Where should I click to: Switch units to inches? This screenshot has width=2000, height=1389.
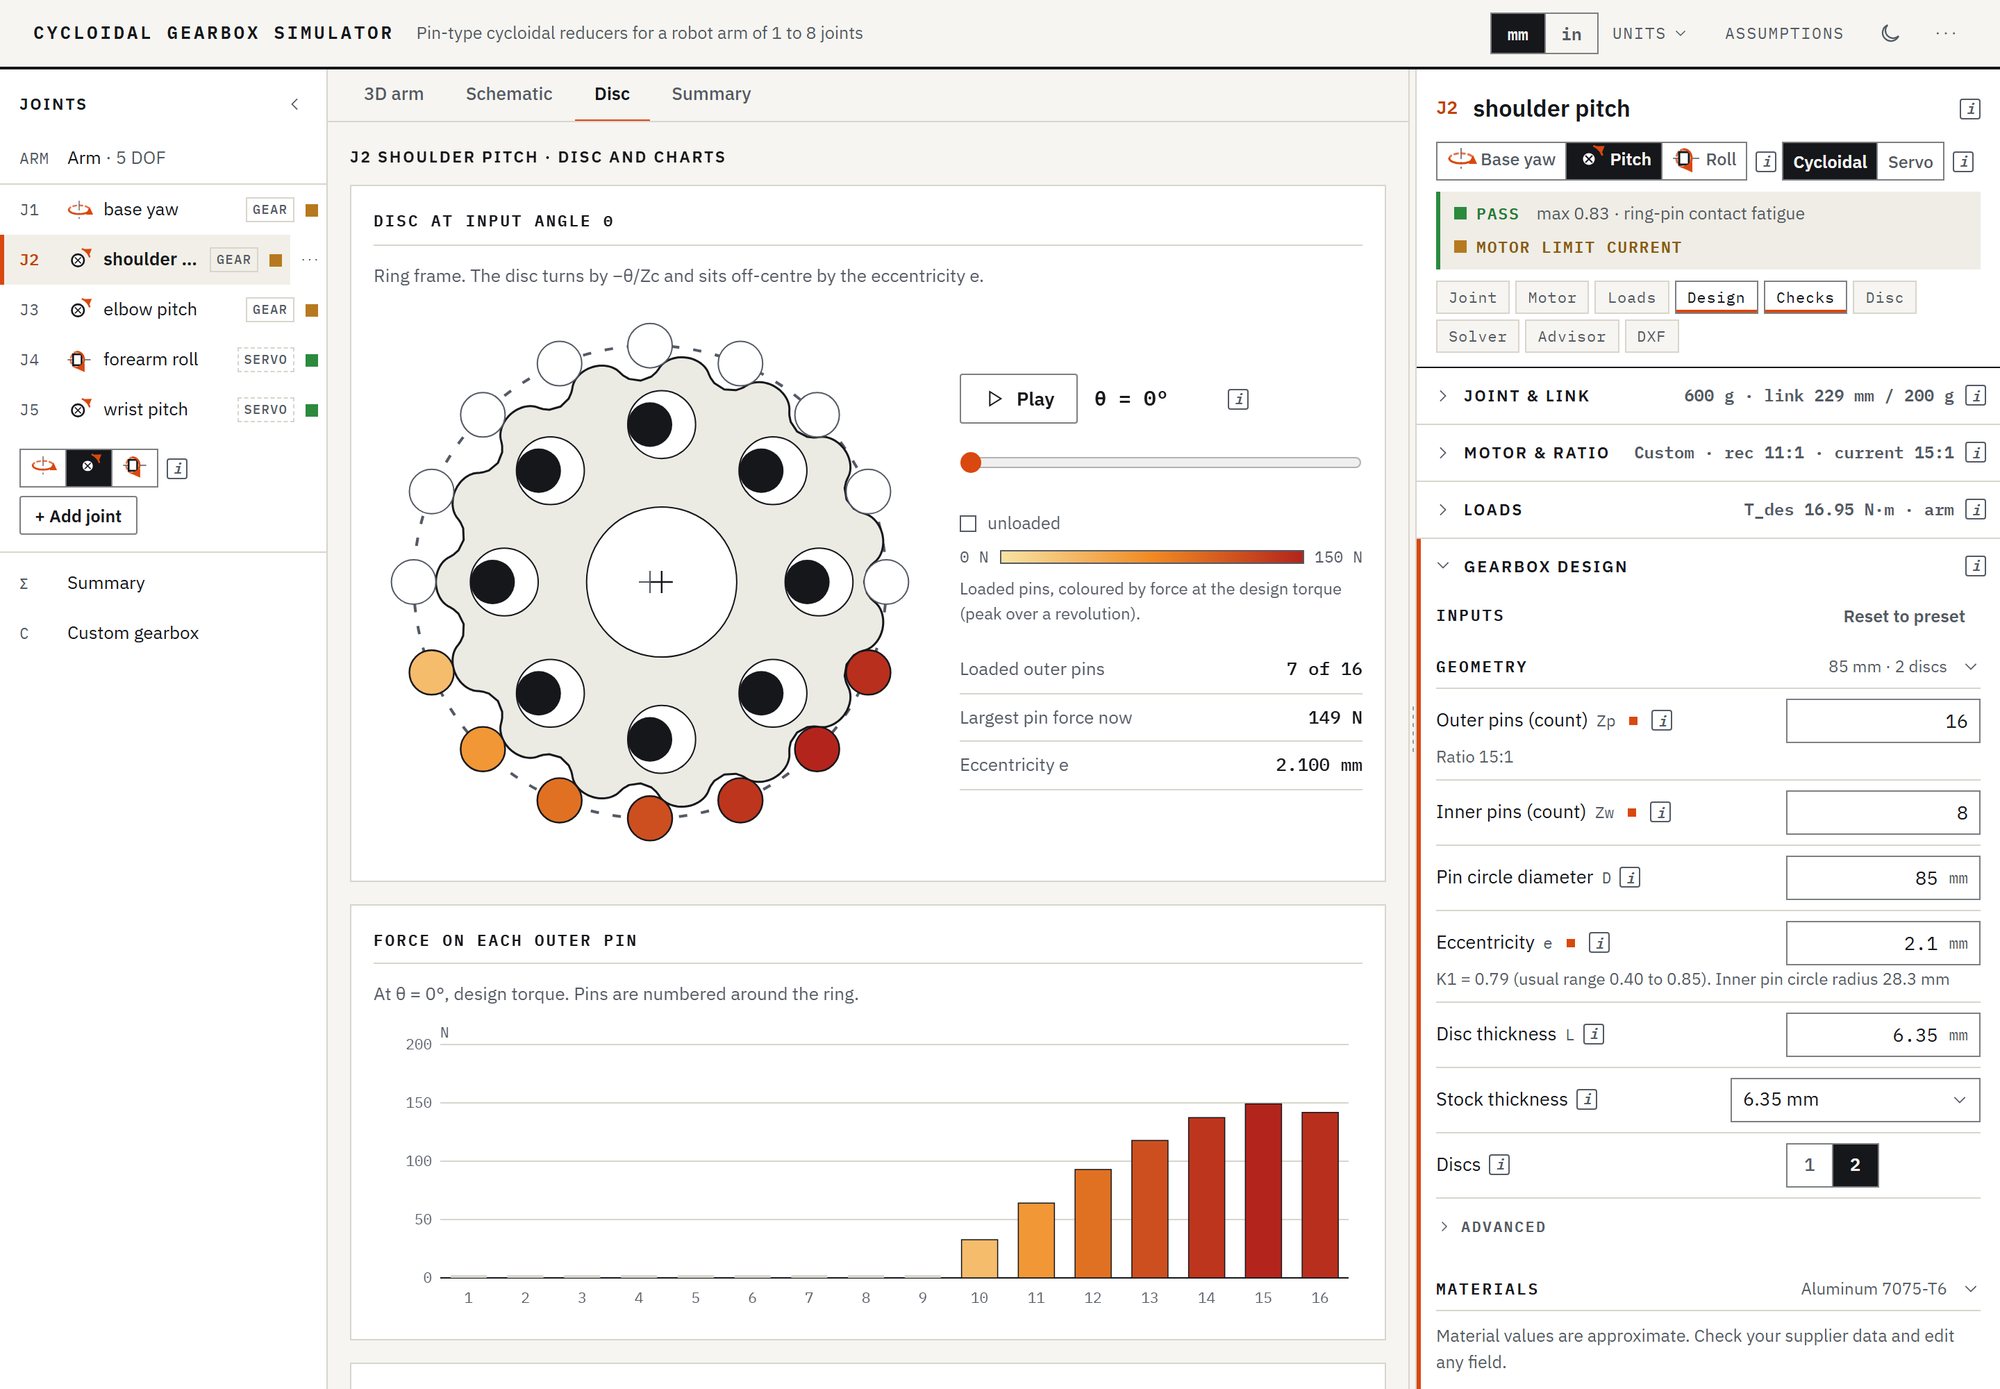[1571, 34]
